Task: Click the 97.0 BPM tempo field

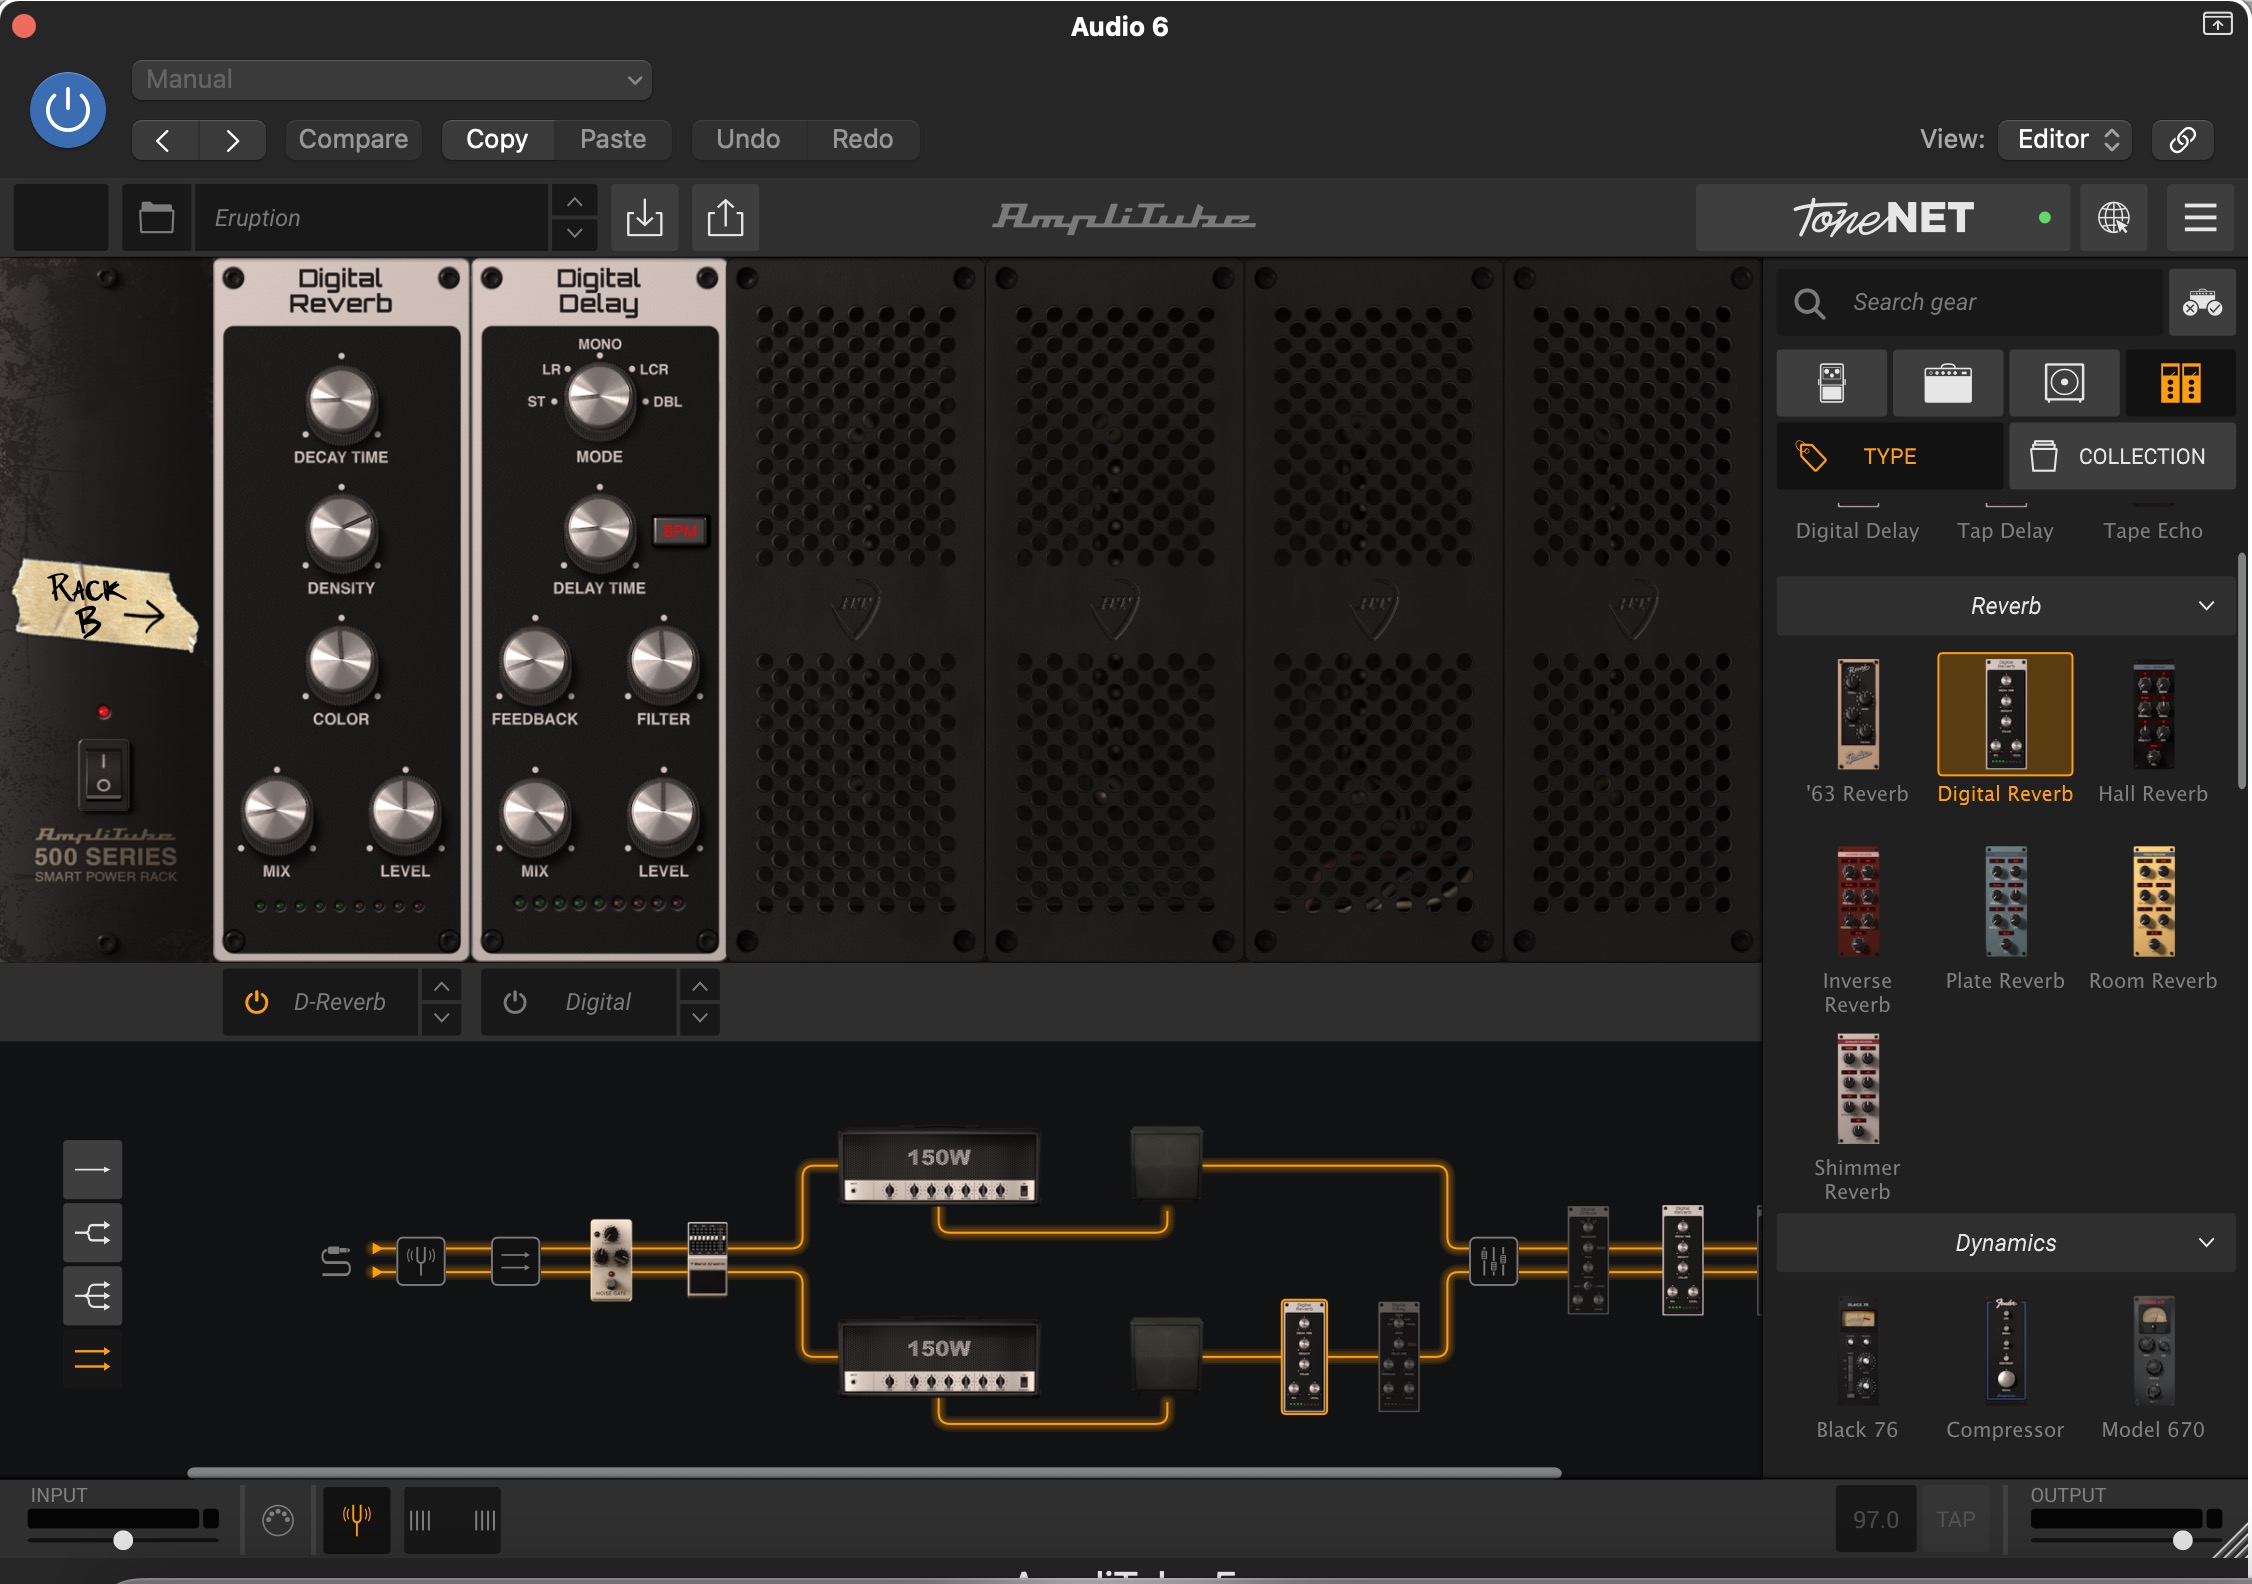Action: (1875, 1520)
